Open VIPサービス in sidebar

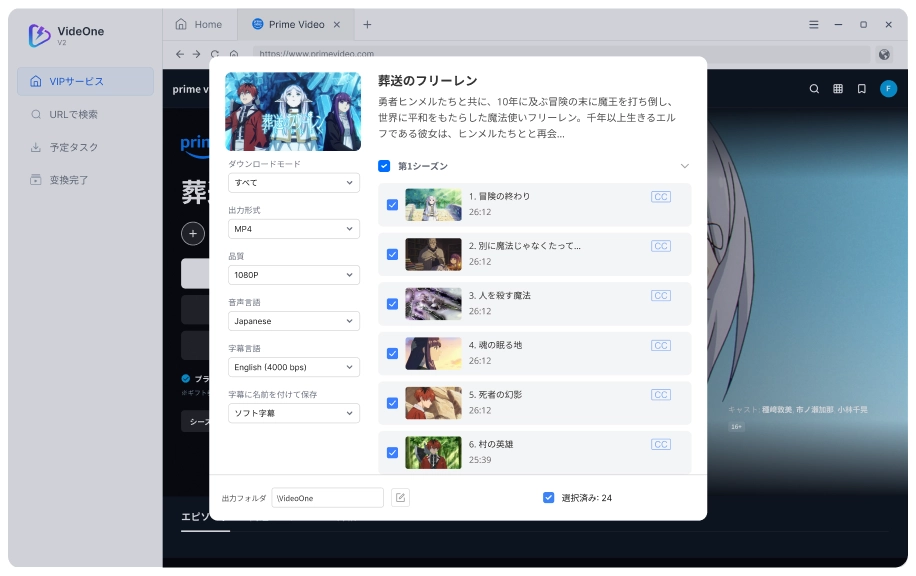(85, 81)
